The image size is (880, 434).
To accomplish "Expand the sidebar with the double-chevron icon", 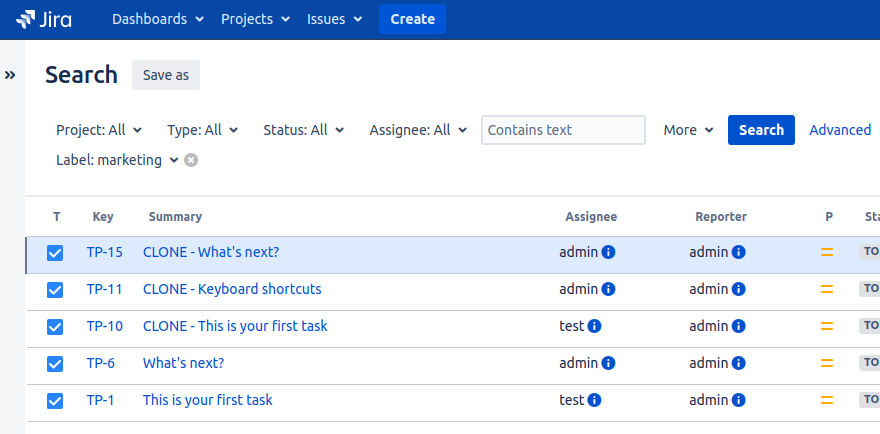I will [x=11, y=75].
